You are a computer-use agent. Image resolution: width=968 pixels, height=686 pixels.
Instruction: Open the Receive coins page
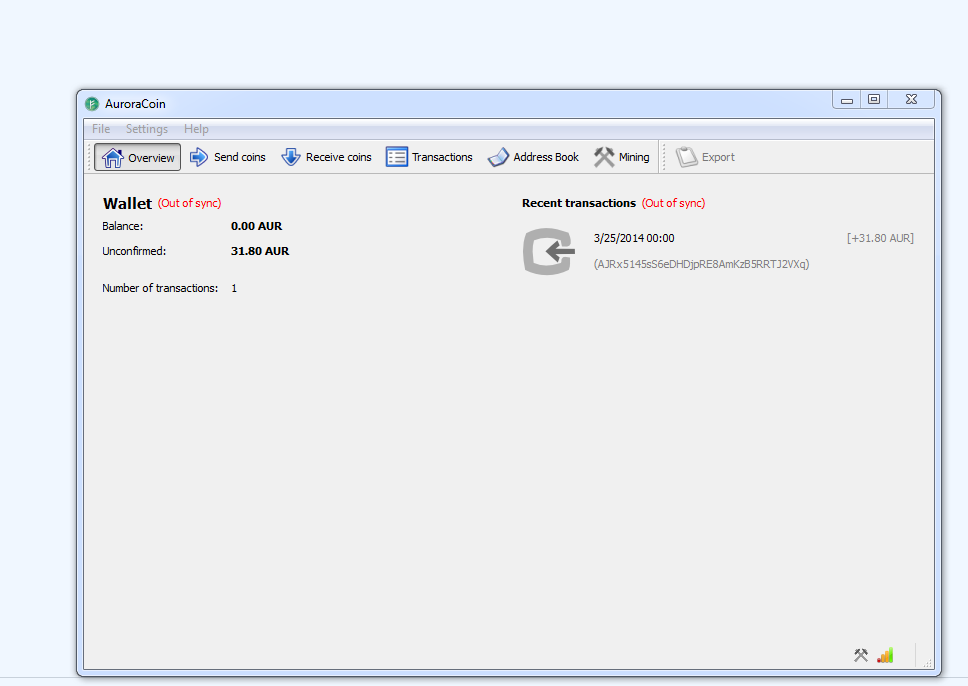326,157
